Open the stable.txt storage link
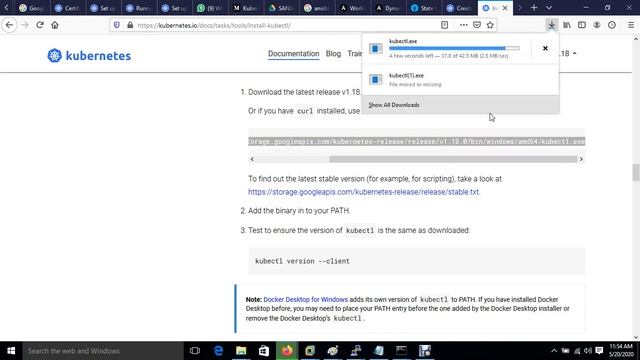Screen dimensions: 640x360 pyautogui.click(x=364, y=192)
